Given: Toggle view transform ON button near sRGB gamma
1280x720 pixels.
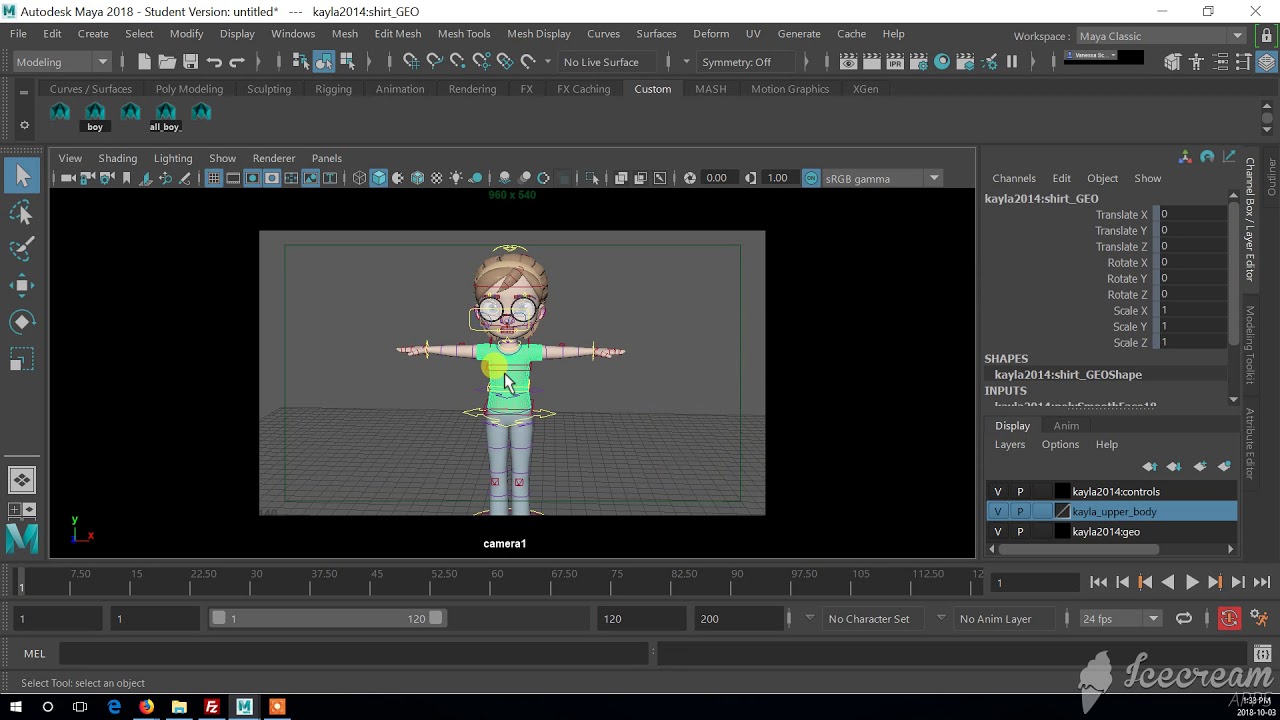Looking at the screenshot, I should click(811, 178).
